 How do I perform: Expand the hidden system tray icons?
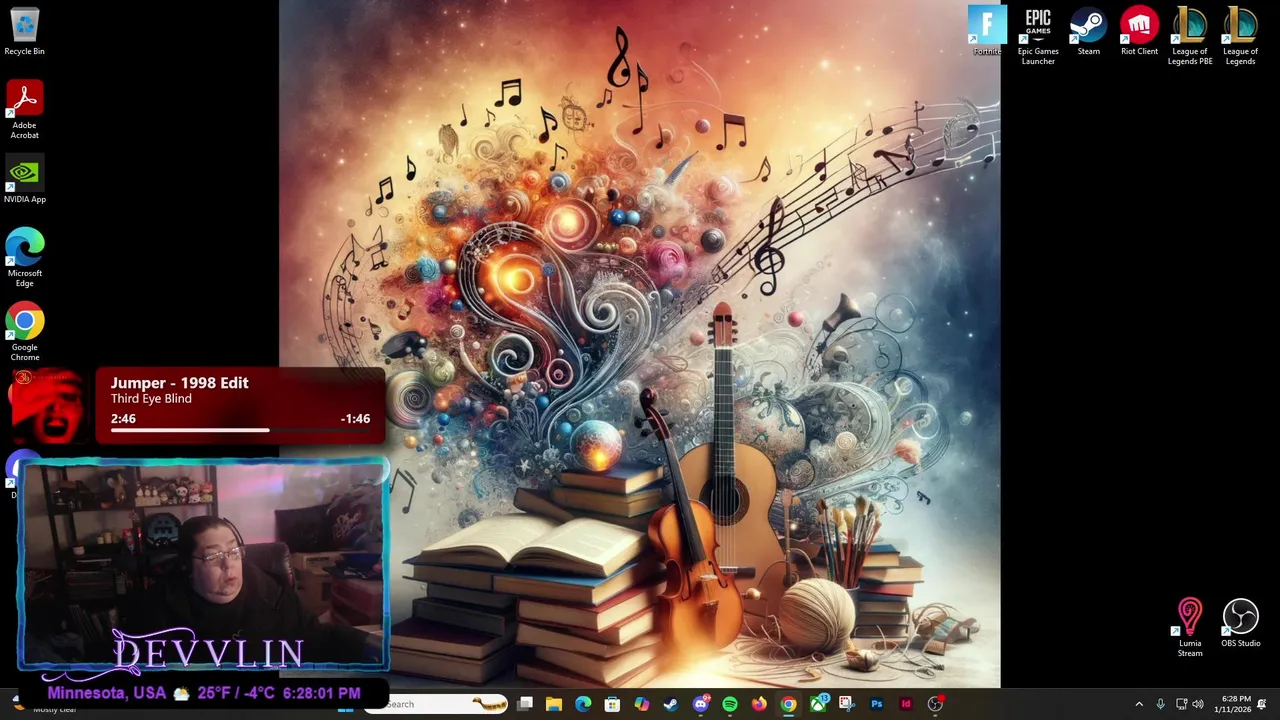1139,704
